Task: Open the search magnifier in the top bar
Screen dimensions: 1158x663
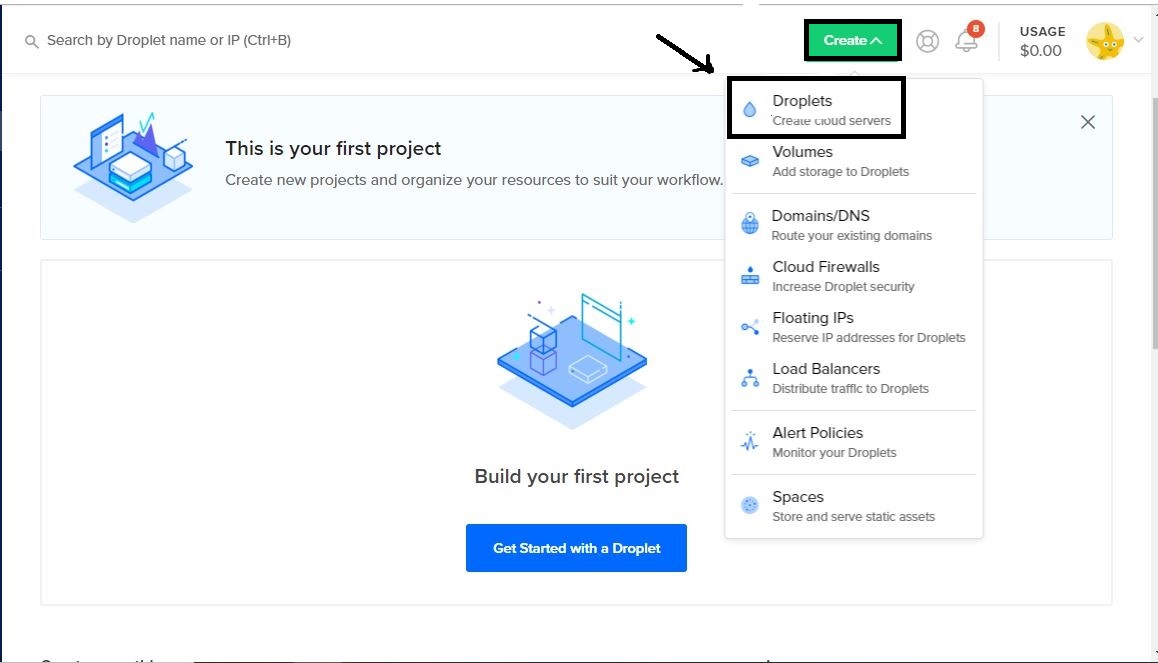Action: pyautogui.click(x=30, y=43)
